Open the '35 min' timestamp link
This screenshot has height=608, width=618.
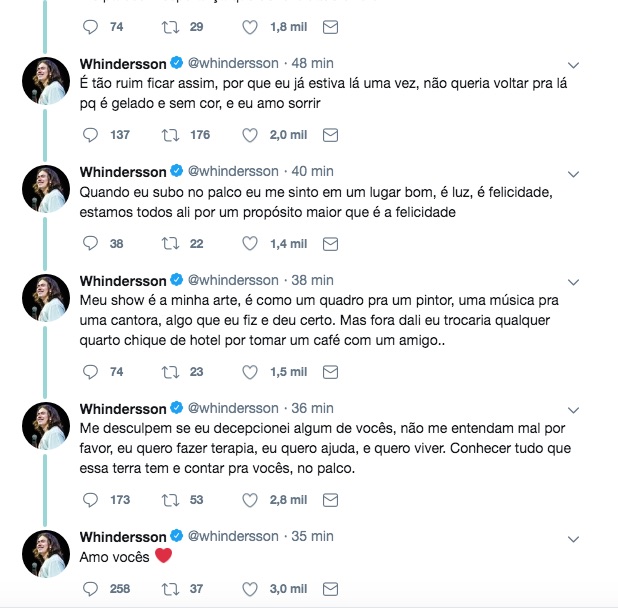312,536
